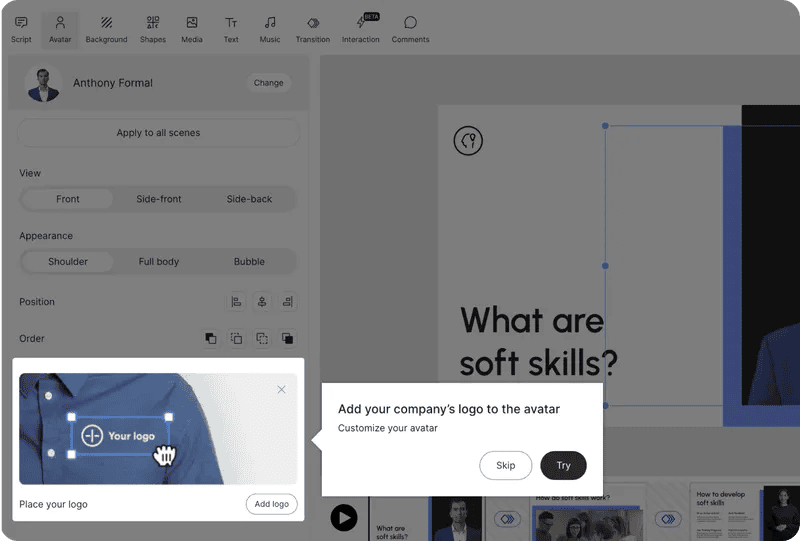Open the Comments panel

[410, 29]
